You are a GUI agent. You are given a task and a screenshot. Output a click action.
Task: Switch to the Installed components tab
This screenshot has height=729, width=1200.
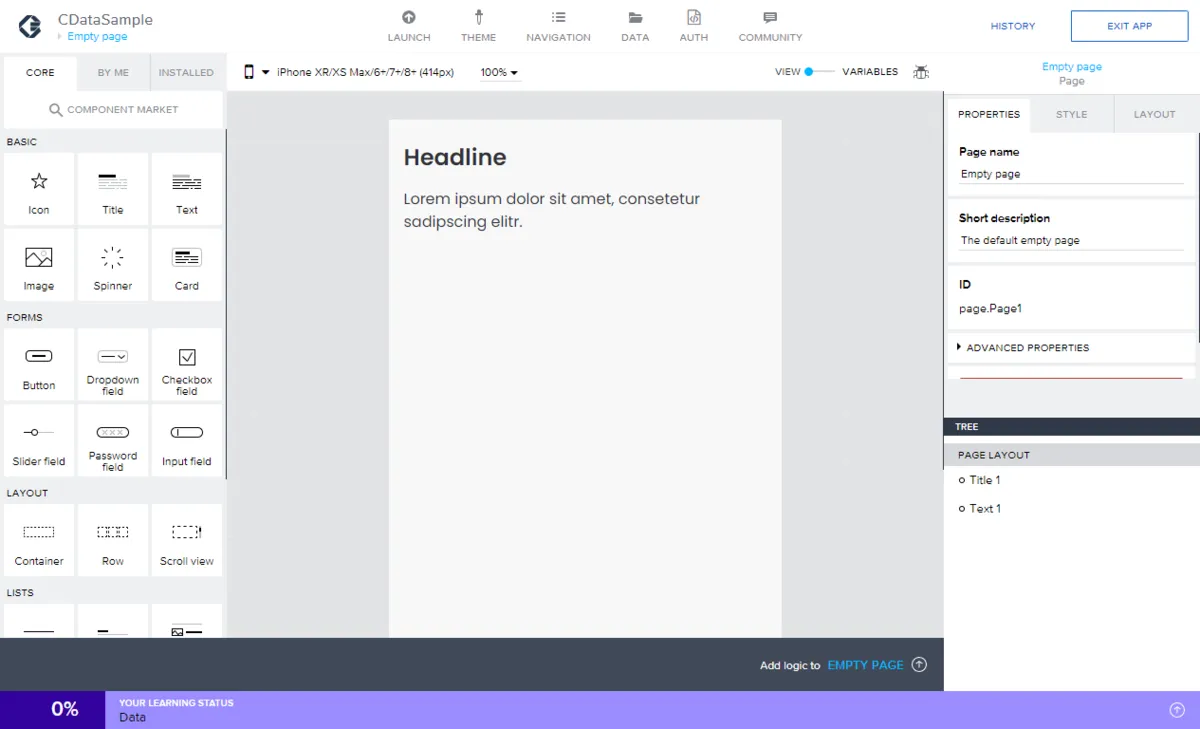[186, 73]
